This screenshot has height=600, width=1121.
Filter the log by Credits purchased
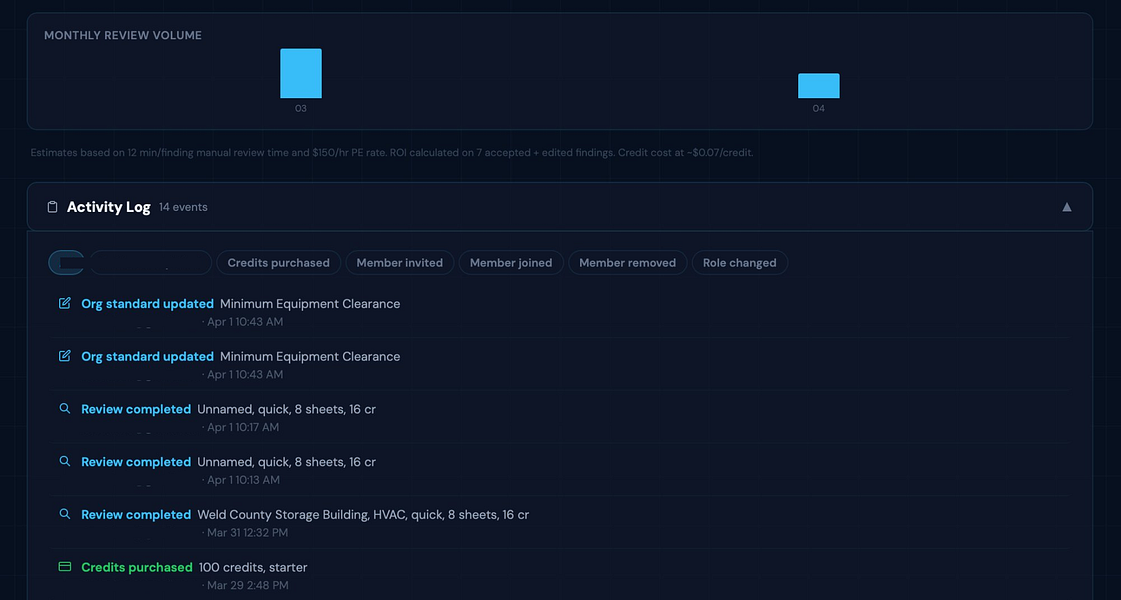(279, 262)
